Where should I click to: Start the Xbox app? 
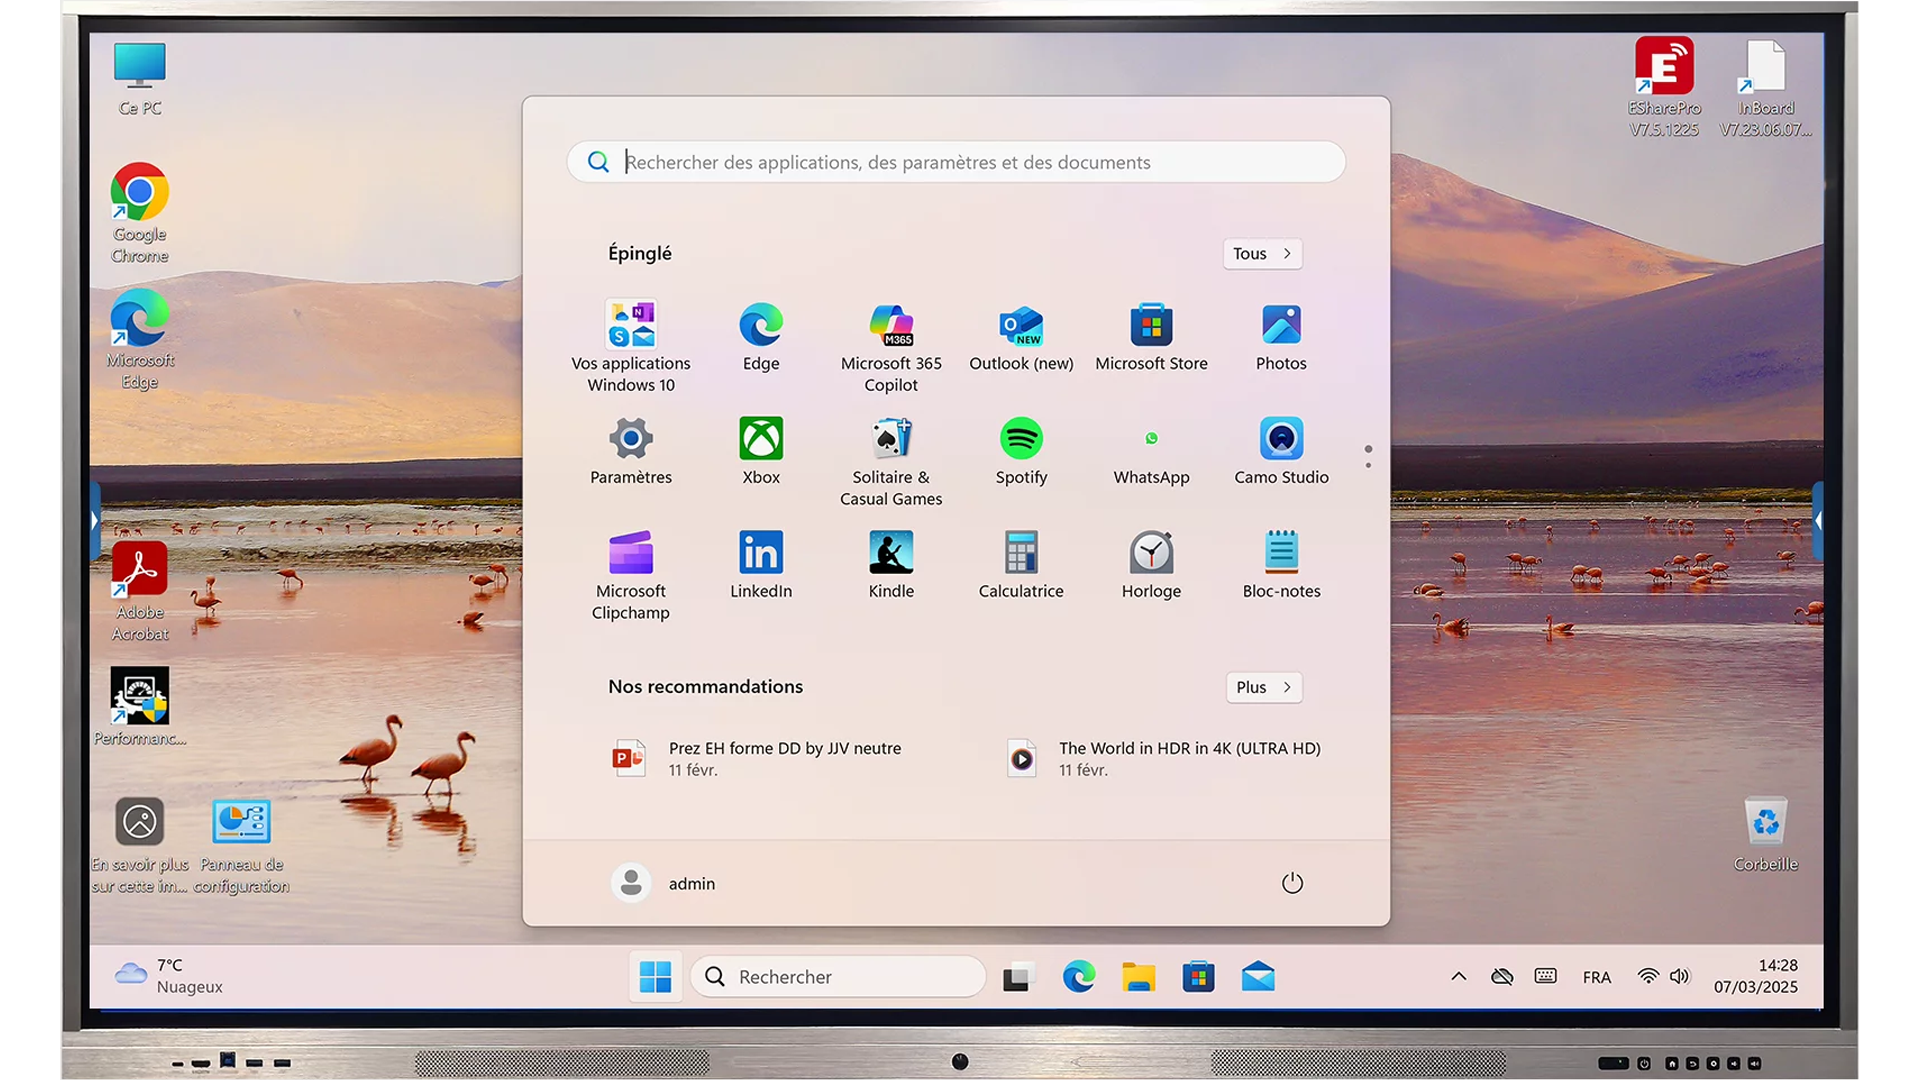click(x=760, y=440)
